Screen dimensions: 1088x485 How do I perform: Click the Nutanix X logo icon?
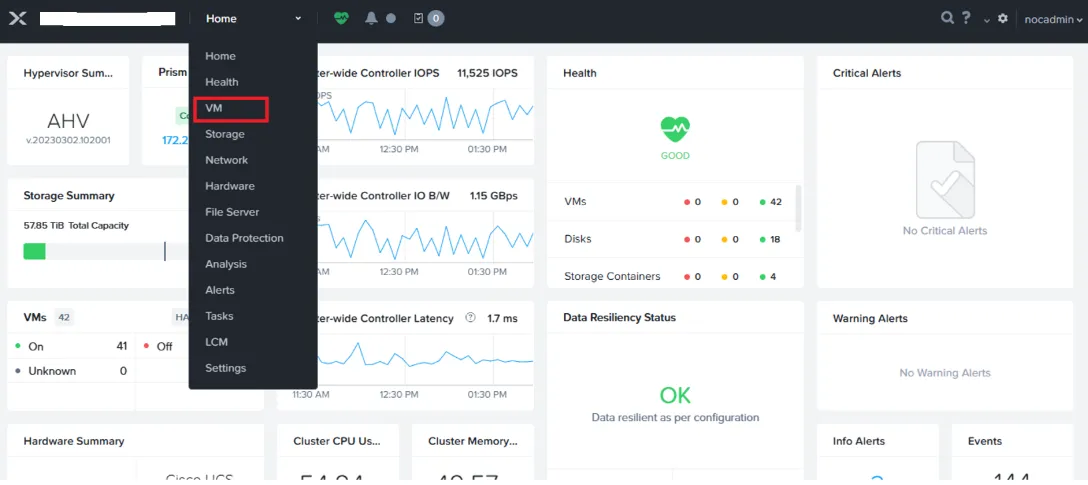point(18,19)
